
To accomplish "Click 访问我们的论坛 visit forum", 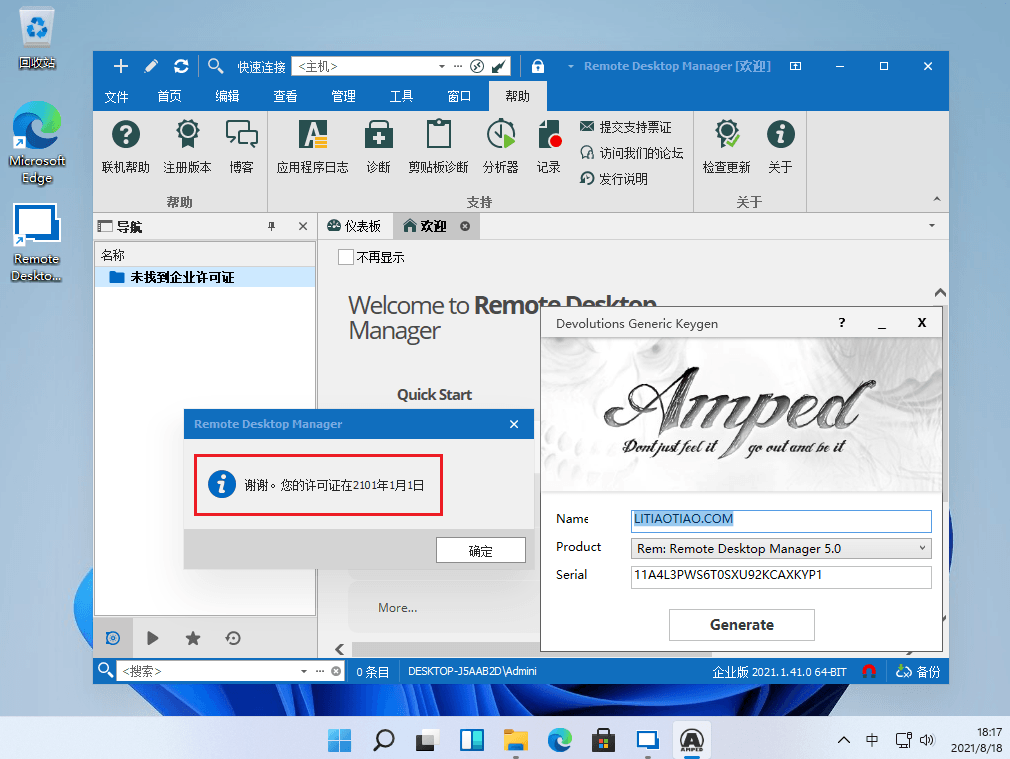I will coord(632,153).
